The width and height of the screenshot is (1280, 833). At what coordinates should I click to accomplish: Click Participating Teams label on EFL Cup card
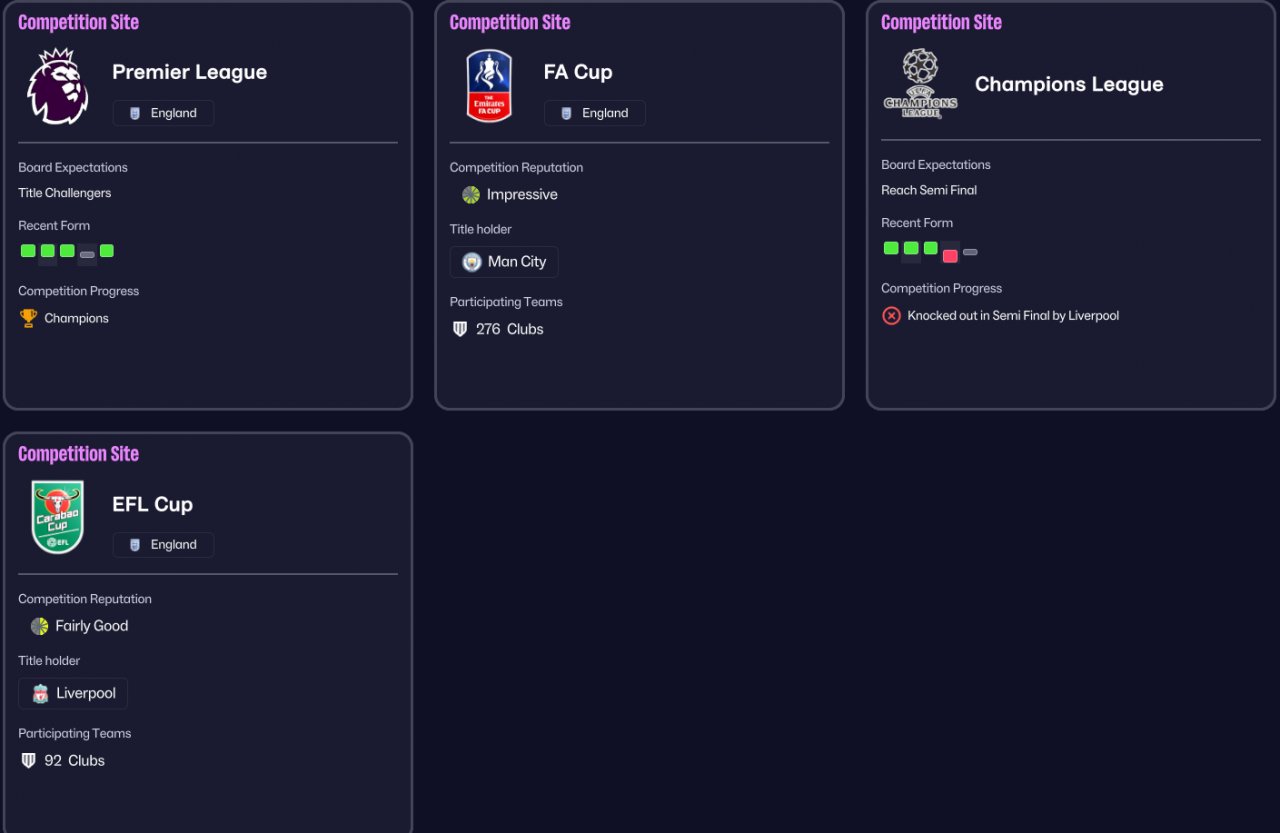[75, 733]
